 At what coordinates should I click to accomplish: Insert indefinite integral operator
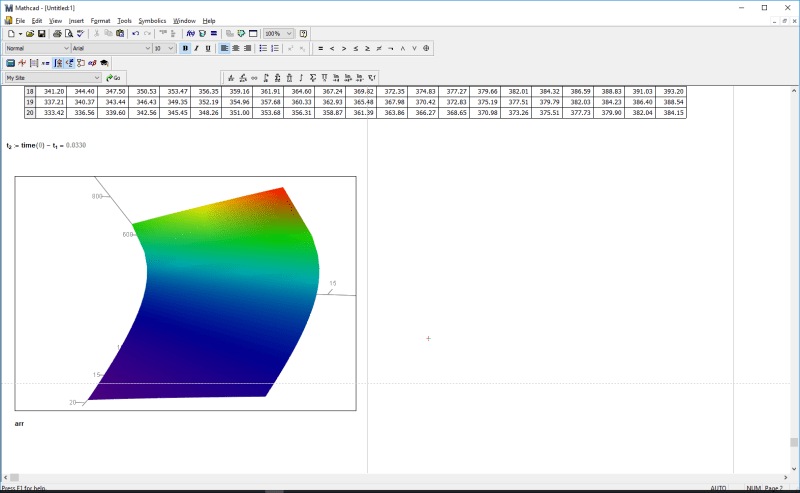tap(301, 78)
